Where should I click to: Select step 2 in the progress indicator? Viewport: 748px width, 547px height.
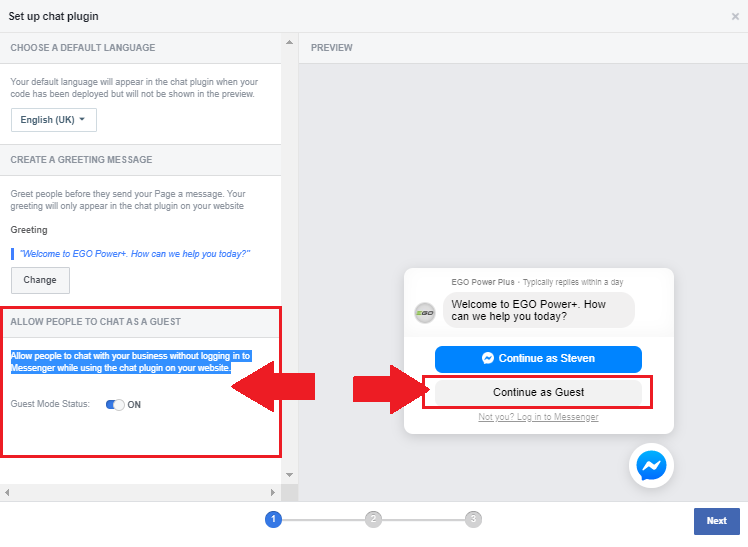[374, 519]
